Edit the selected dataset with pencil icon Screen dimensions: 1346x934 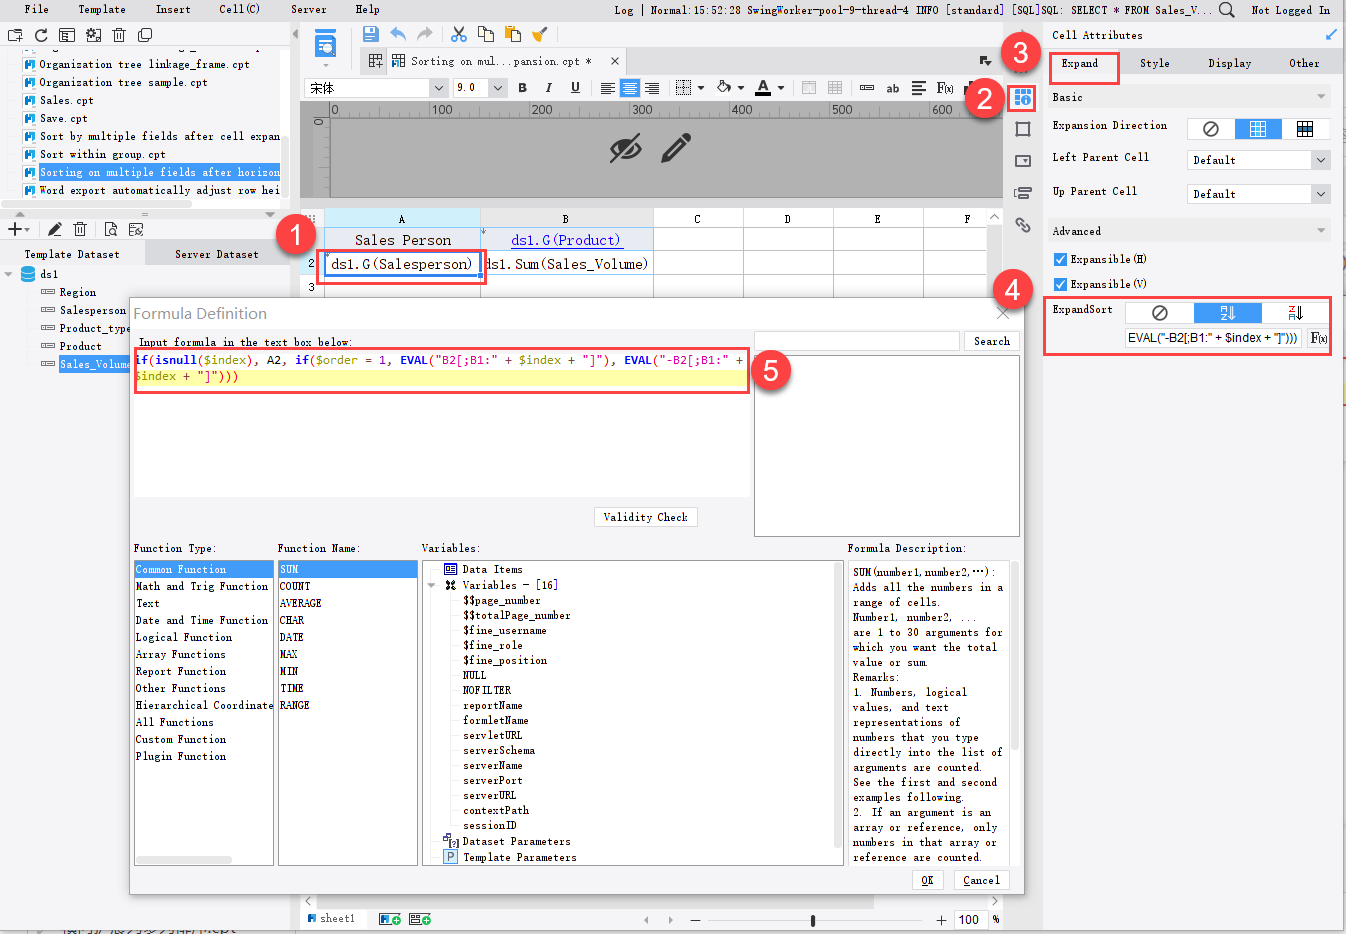tap(55, 229)
